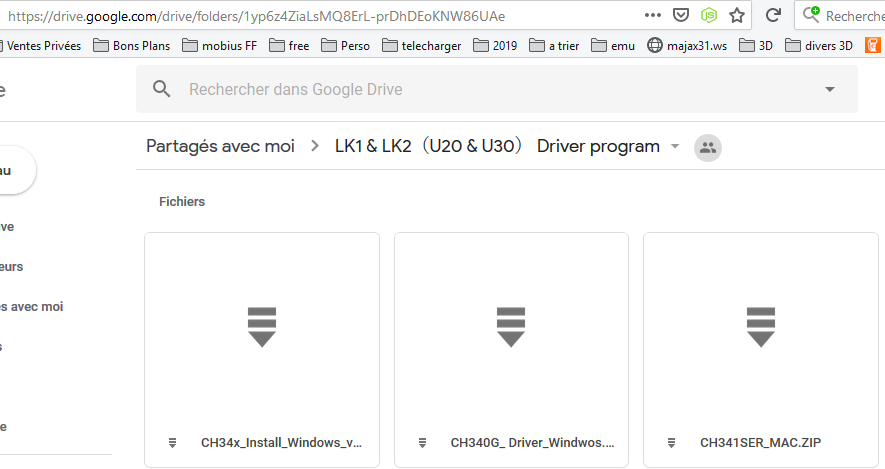Open the telecharger bookmark folder
885x469 pixels.
(x=422, y=46)
